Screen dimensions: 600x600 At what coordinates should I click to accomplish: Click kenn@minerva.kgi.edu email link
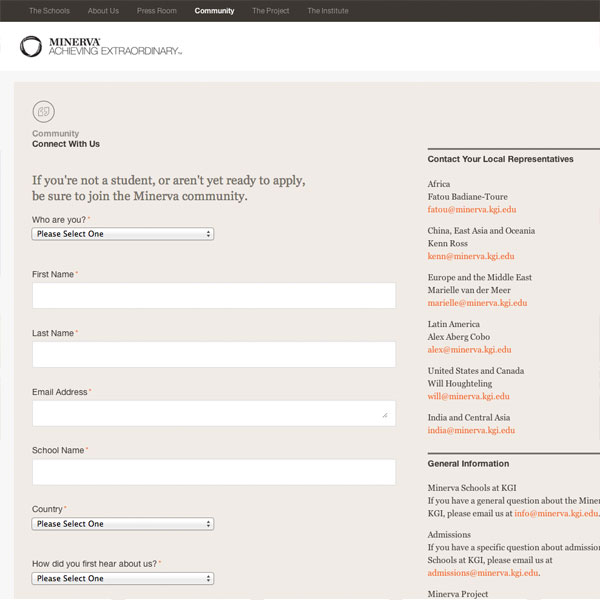(470, 256)
